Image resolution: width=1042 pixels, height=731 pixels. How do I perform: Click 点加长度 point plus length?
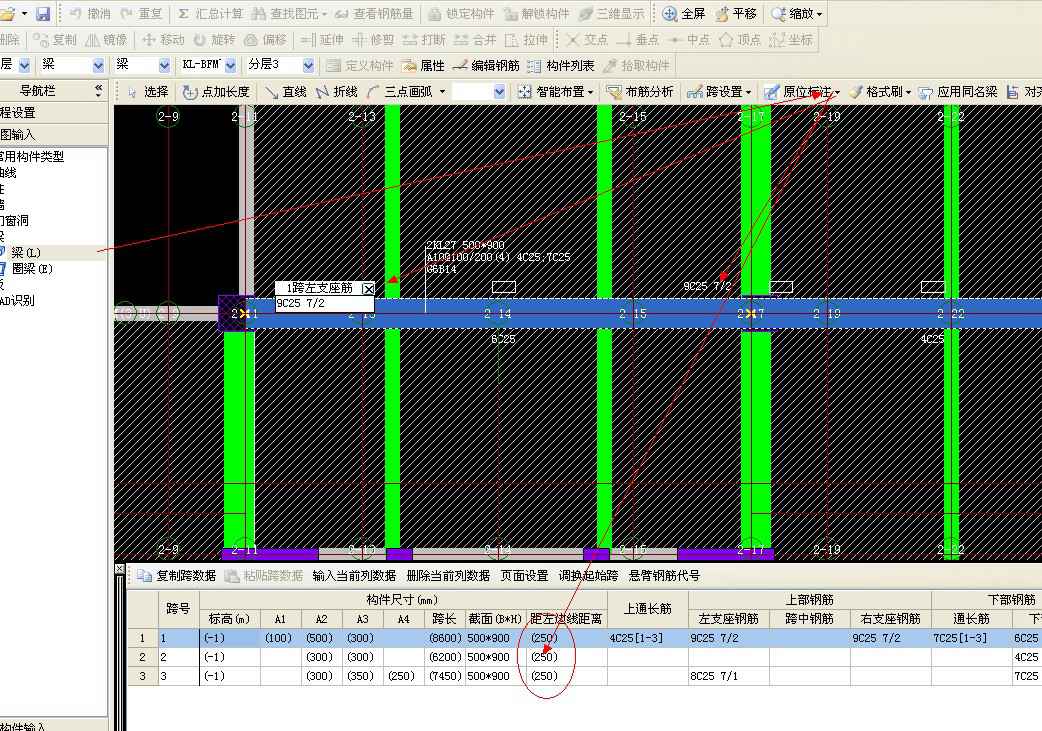tap(216, 92)
